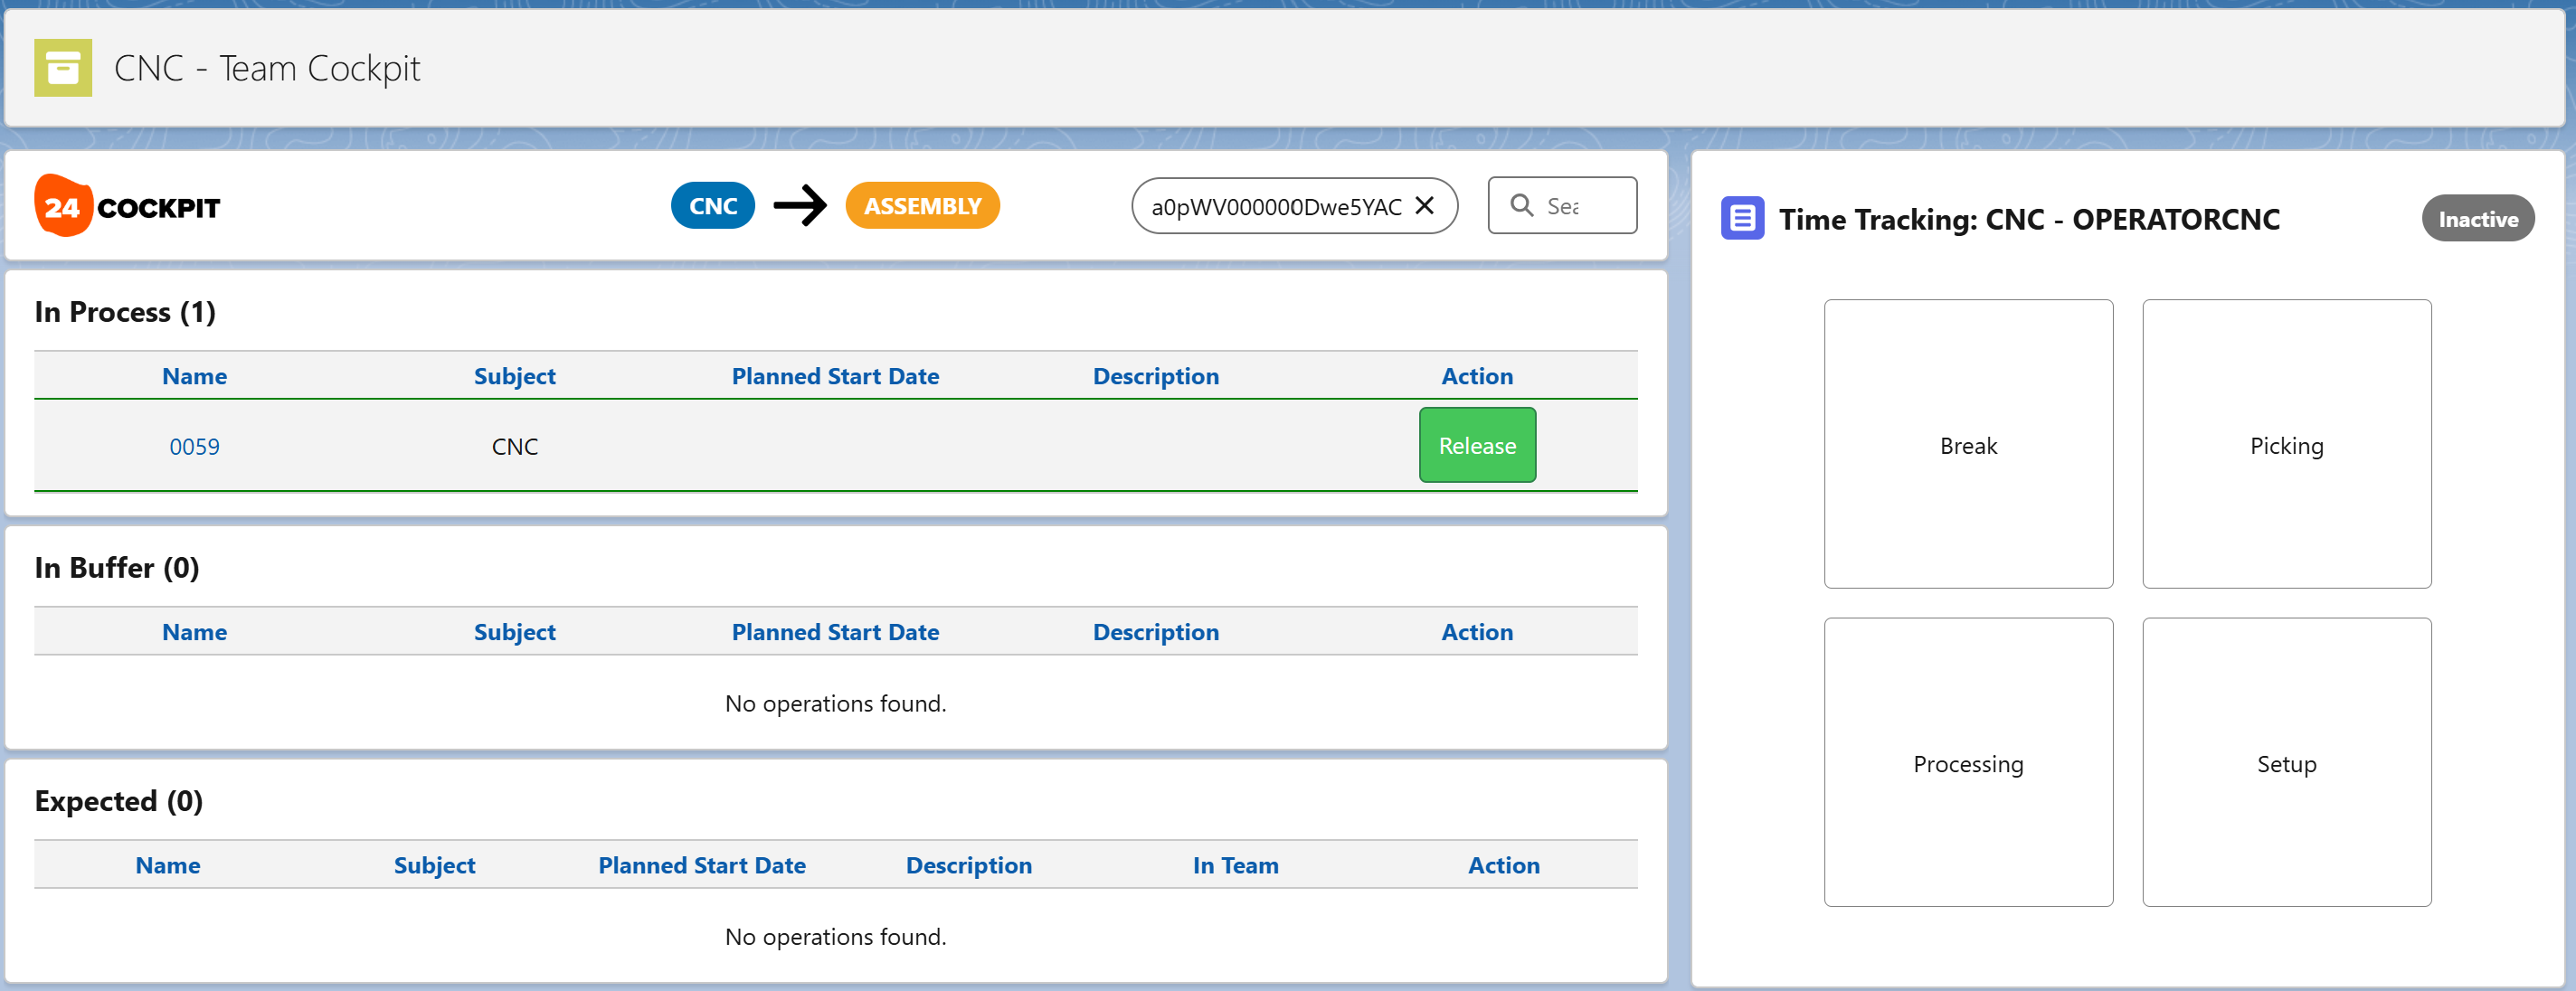The height and width of the screenshot is (991, 2576).
Task: Click the Inactive status badge
Action: pos(2477,219)
